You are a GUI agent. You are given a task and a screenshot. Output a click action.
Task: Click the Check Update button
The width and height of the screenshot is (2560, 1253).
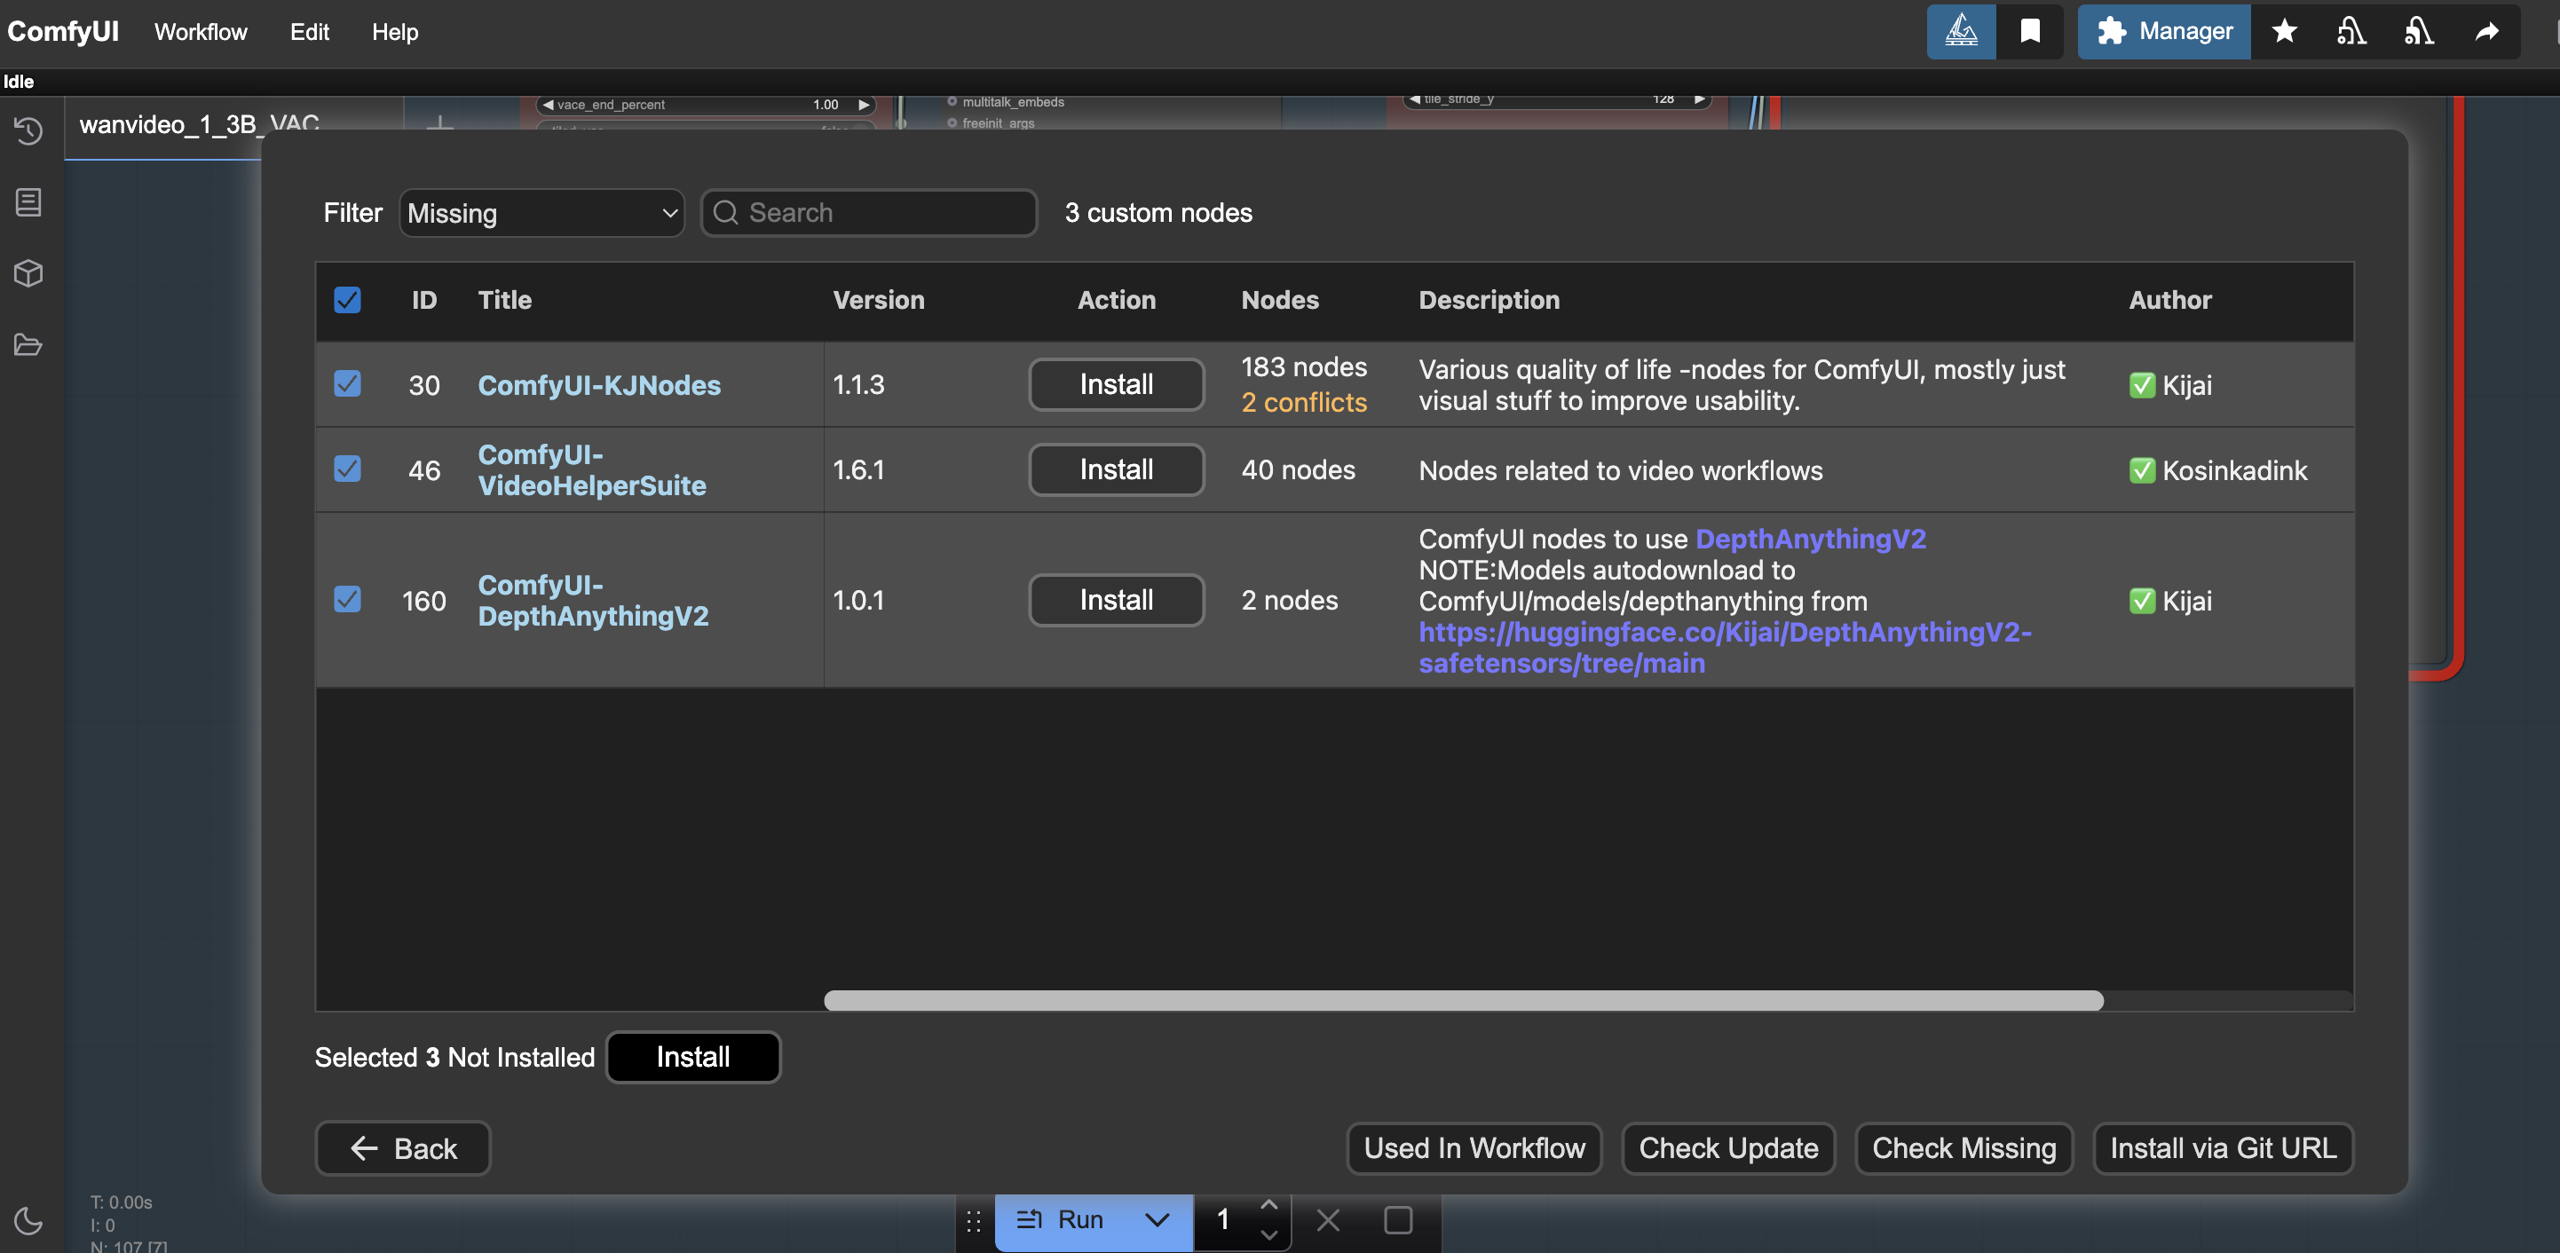coord(1728,1148)
